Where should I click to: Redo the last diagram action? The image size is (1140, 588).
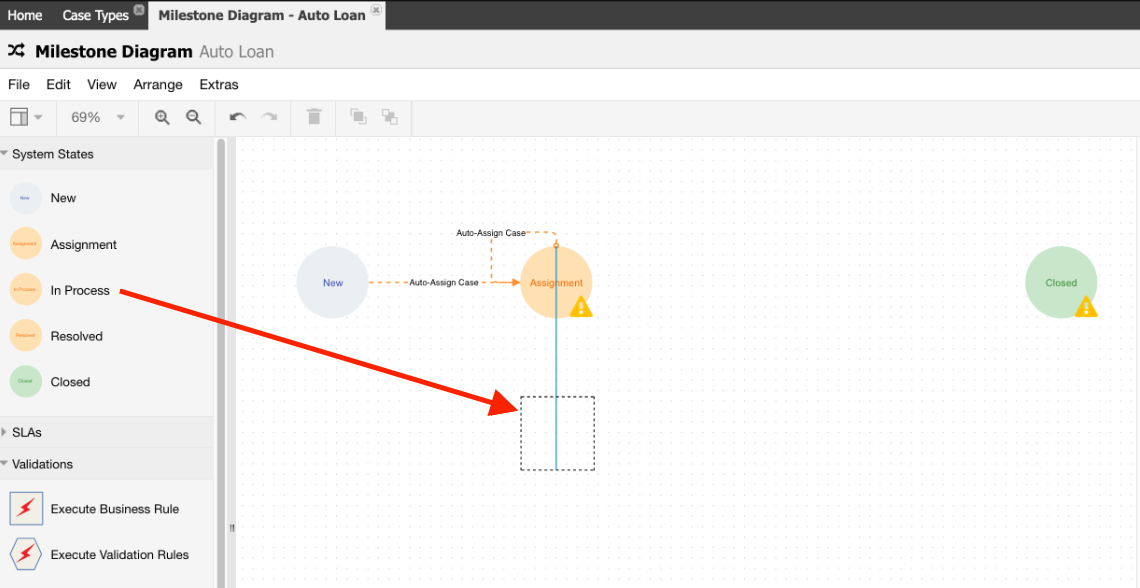tap(270, 117)
